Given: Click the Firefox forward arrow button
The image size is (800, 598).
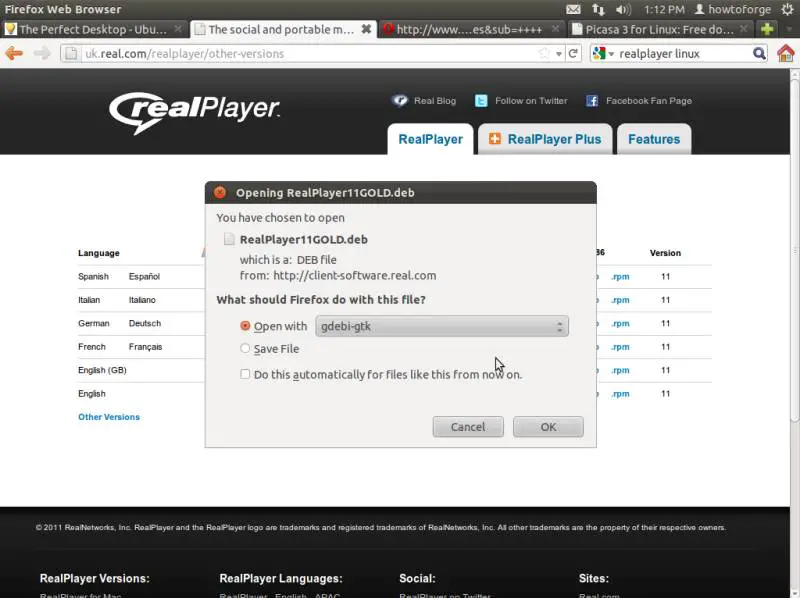Looking at the screenshot, I should (x=42, y=53).
